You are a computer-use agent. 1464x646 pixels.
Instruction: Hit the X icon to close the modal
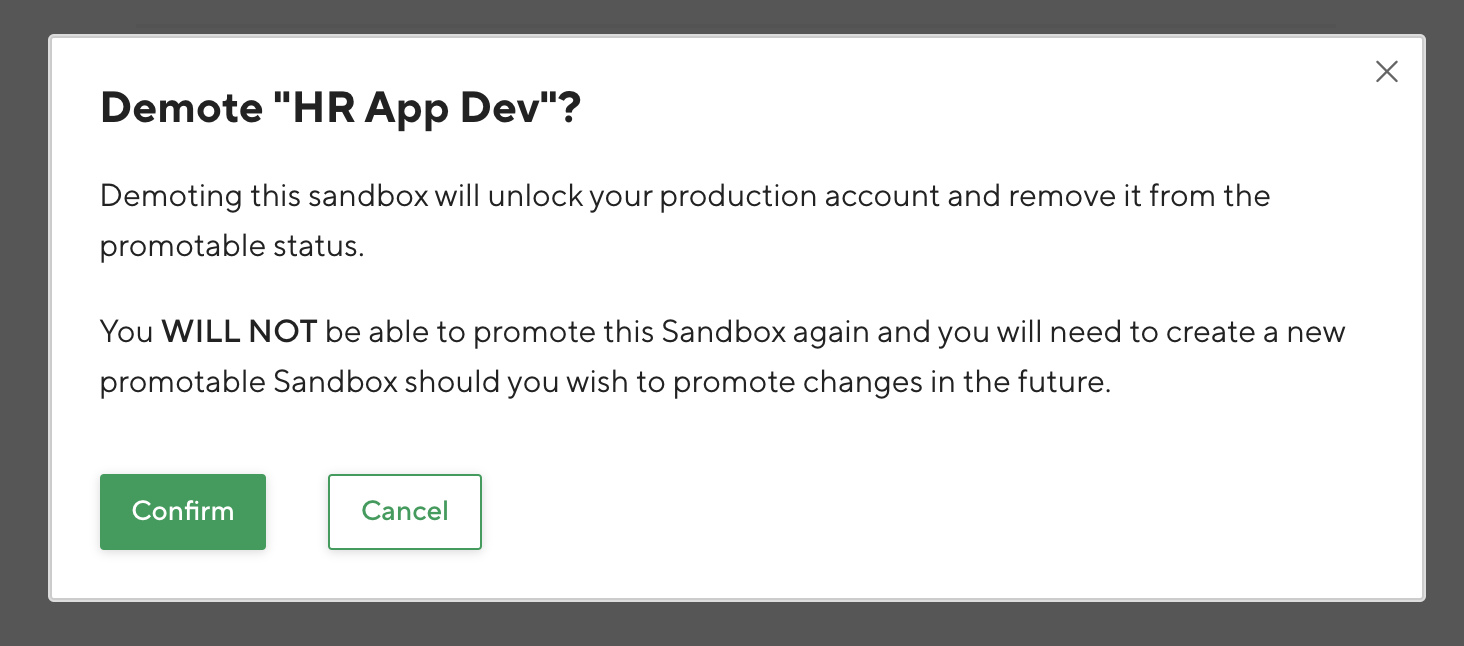pyautogui.click(x=1386, y=72)
